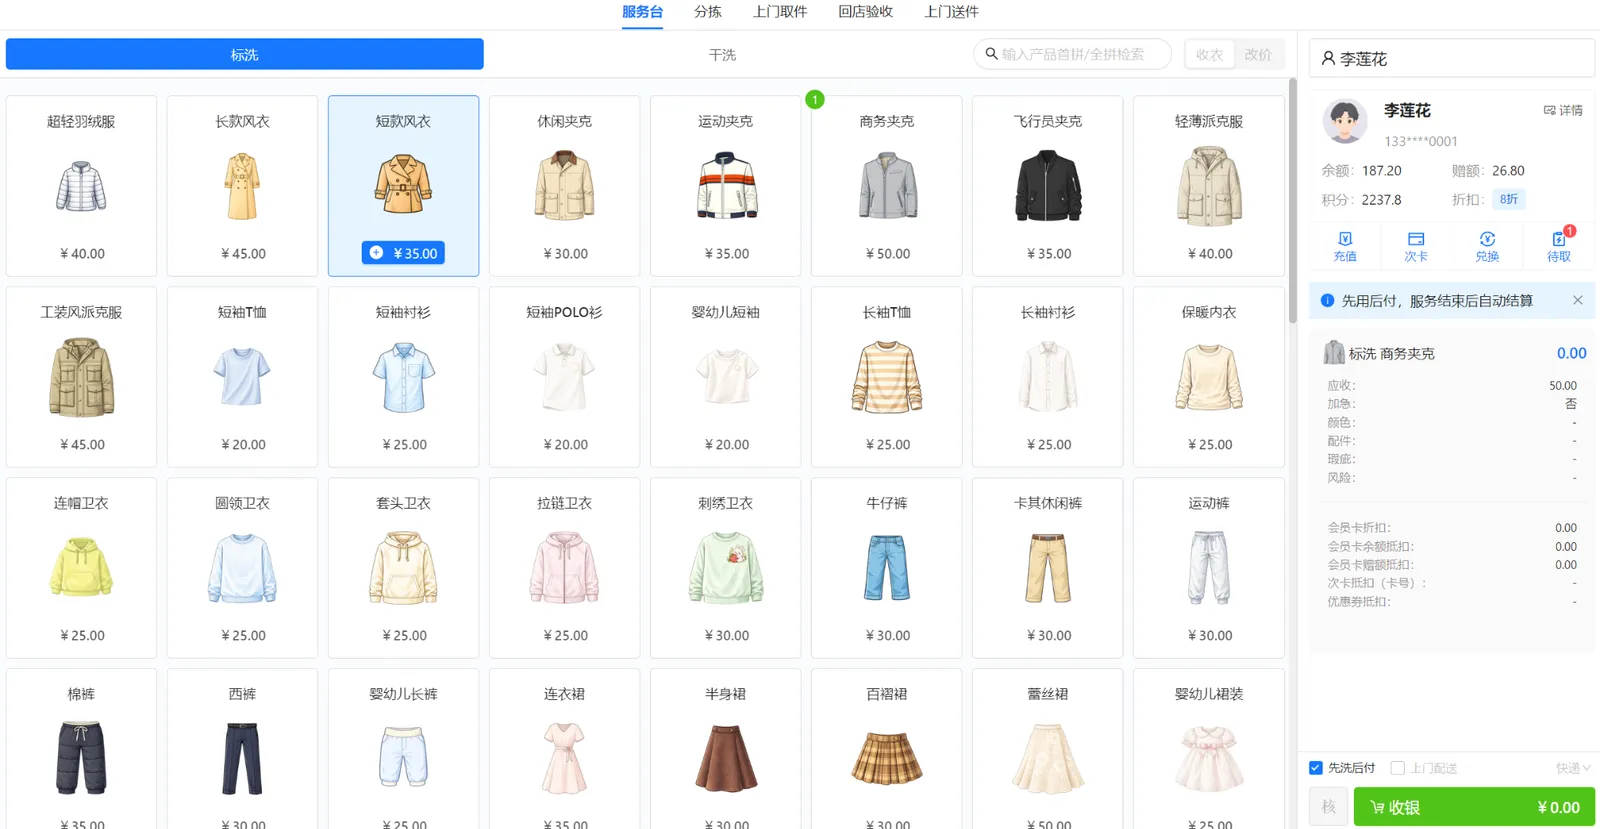Click the 8折 discount tag

tap(1509, 199)
